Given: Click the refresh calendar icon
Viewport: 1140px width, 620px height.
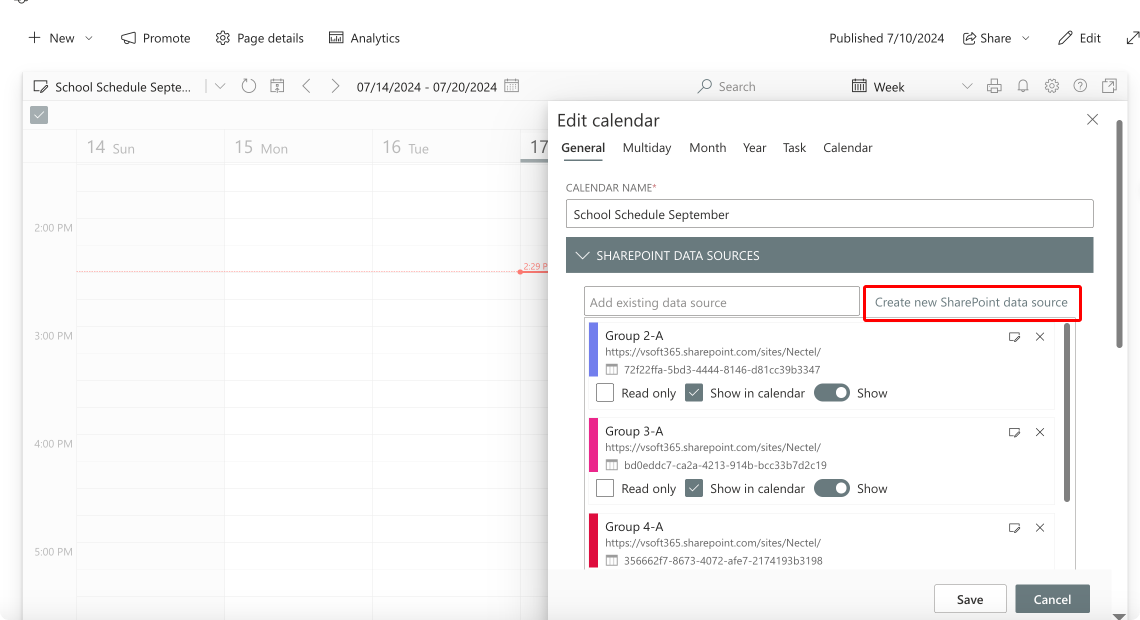Looking at the screenshot, I should click(x=249, y=86).
